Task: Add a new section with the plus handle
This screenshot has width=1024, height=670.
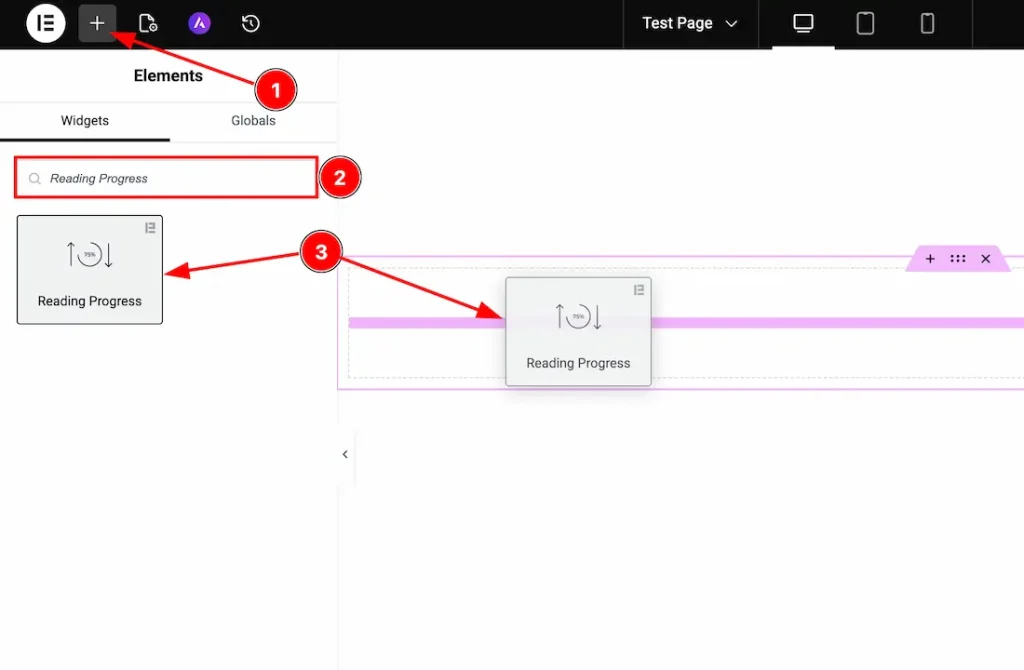Action: tap(929, 258)
